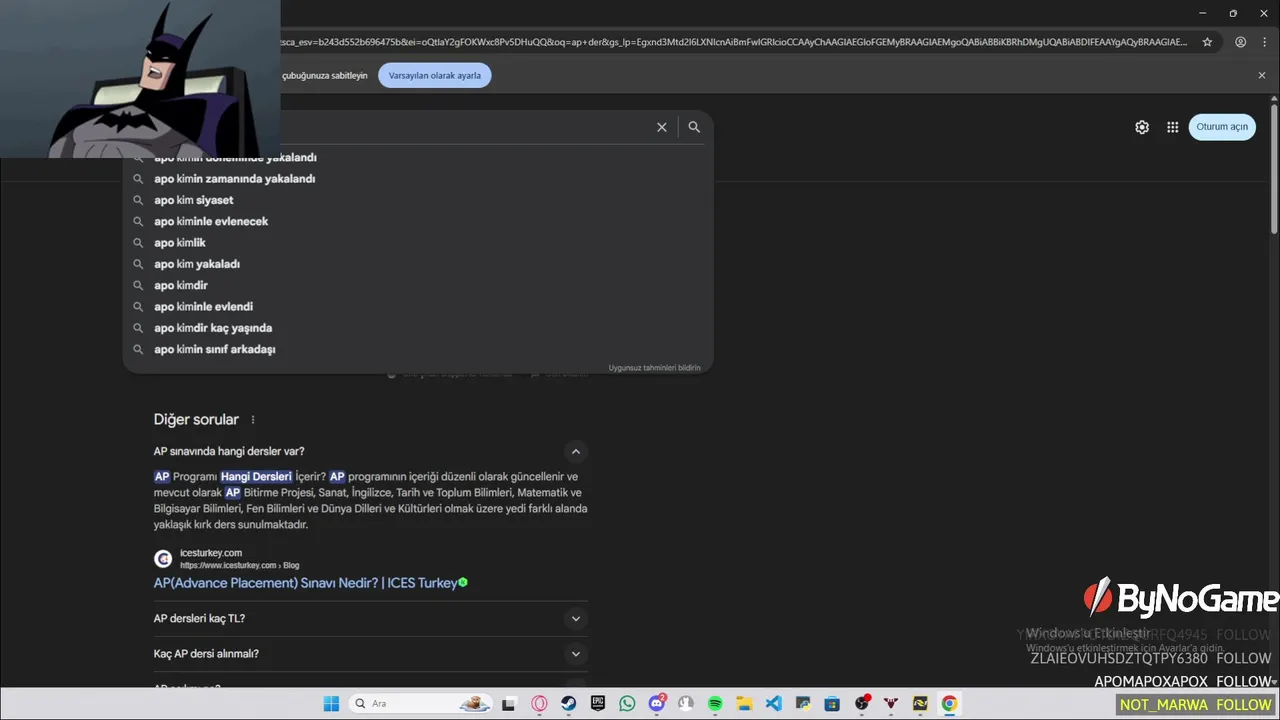Viewport: 1280px width, 720px height.
Task: Click the page's vertical scrollbar thumb
Action: pyautogui.click(x=1273, y=170)
